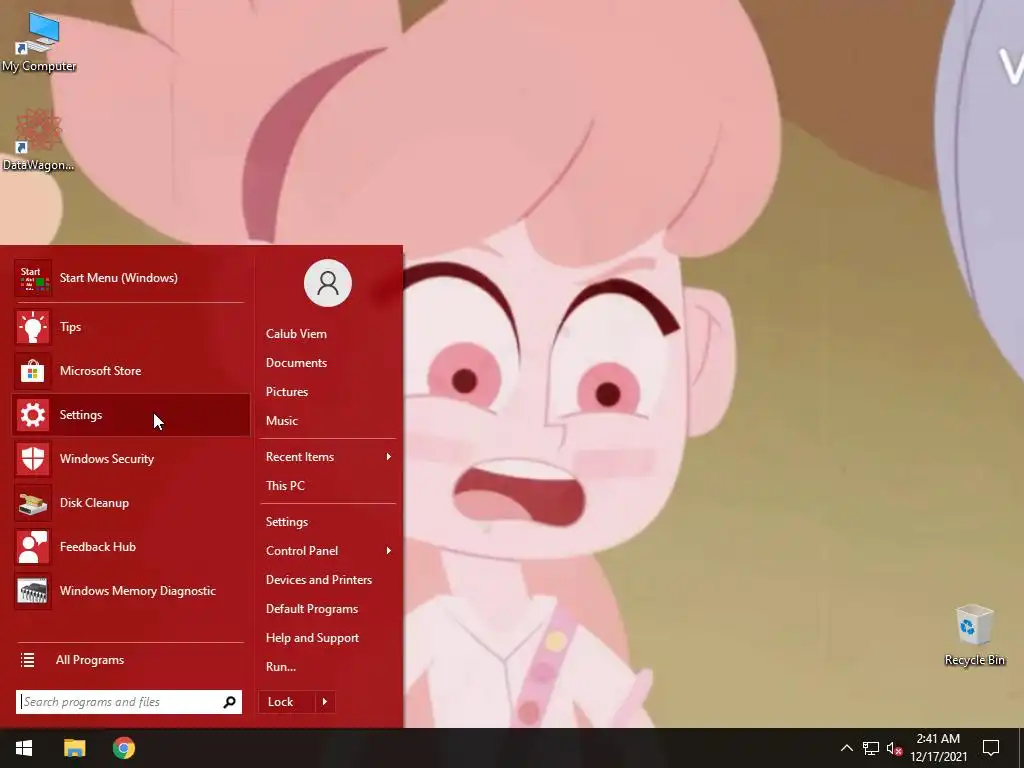This screenshot has width=1024, height=768.
Task: Click the Feedback Hub label
Action: point(98,547)
